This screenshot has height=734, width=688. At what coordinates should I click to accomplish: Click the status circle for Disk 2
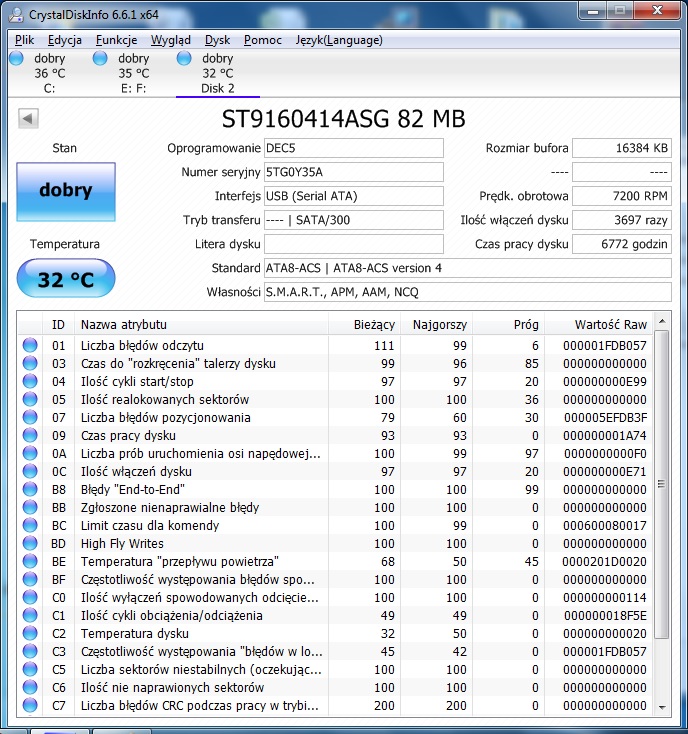click(x=184, y=59)
